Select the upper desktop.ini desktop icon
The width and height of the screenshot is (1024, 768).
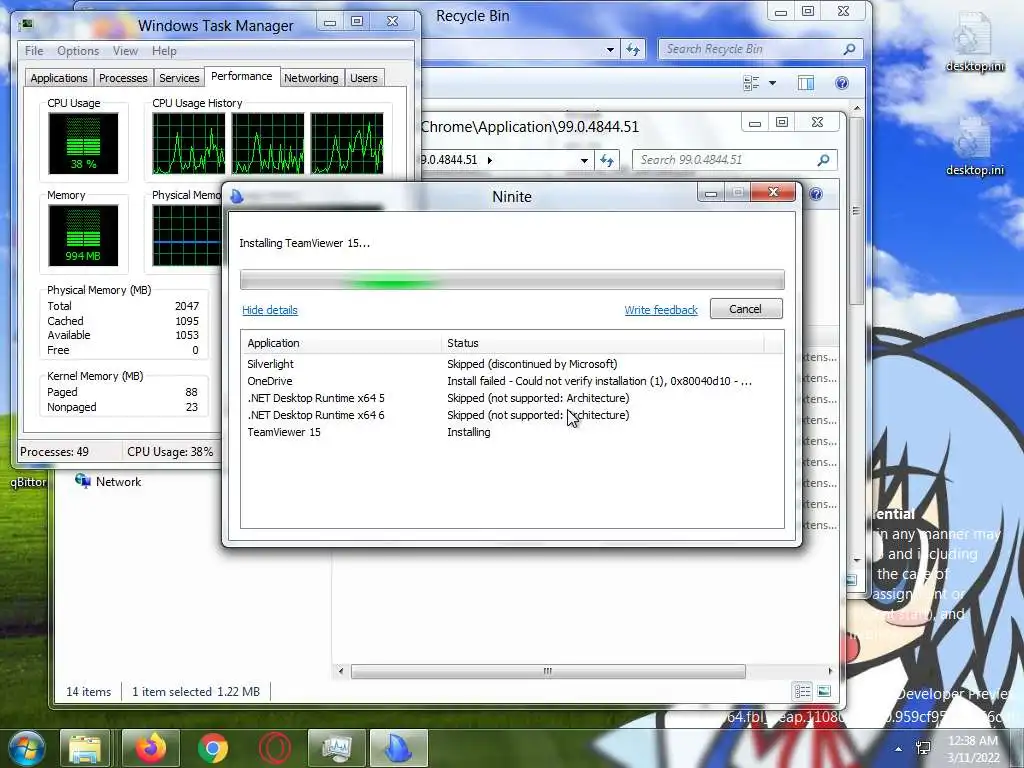(x=974, y=42)
